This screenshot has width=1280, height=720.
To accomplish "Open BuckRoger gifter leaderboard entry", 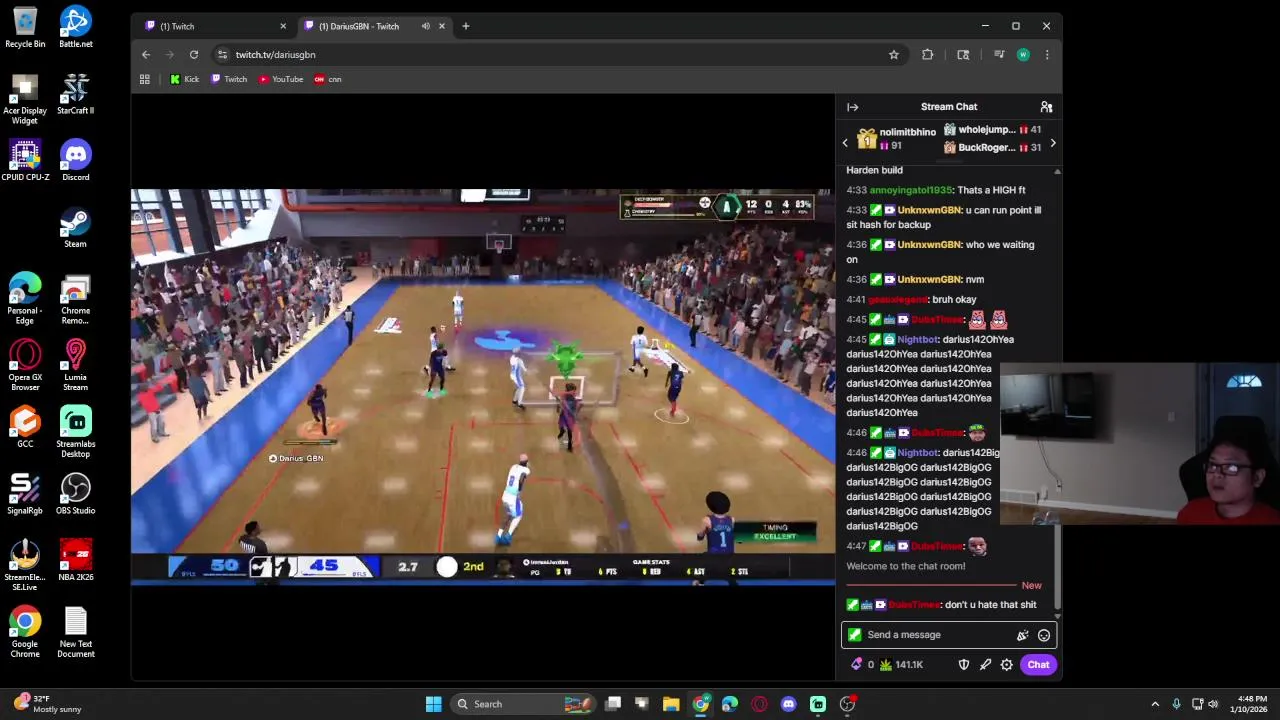I will [x=992, y=148].
